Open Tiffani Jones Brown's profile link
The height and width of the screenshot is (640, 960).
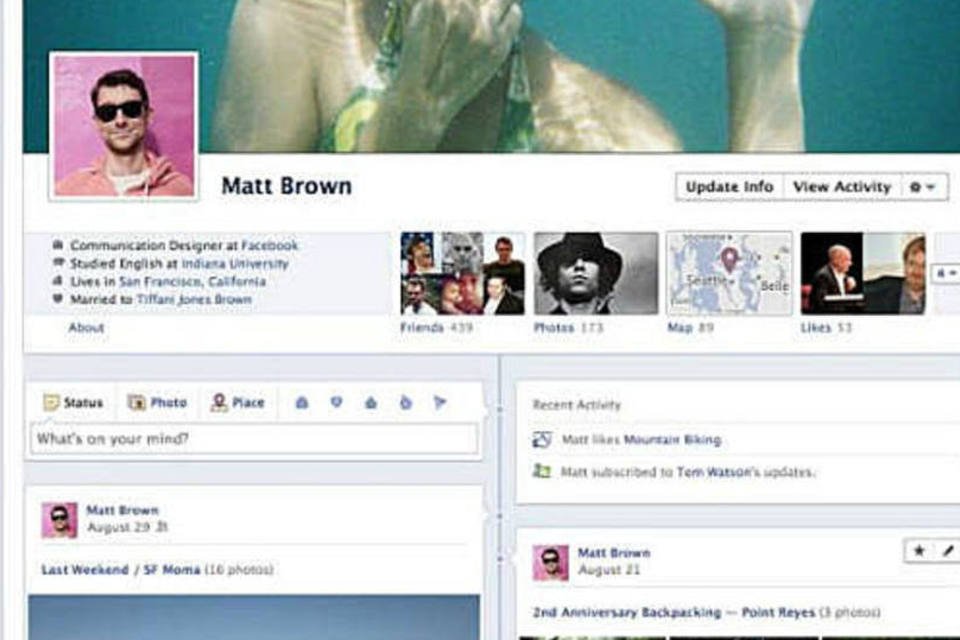point(194,299)
